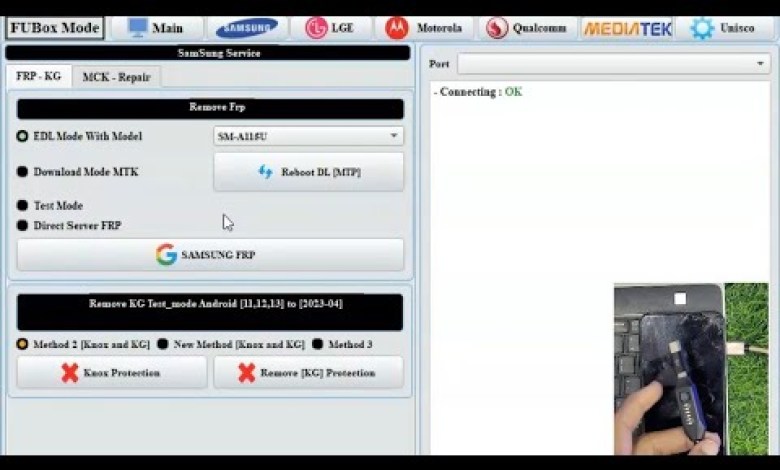780x470 pixels.
Task: Click the Reboot DL [MTP] button
Action: coord(308,172)
